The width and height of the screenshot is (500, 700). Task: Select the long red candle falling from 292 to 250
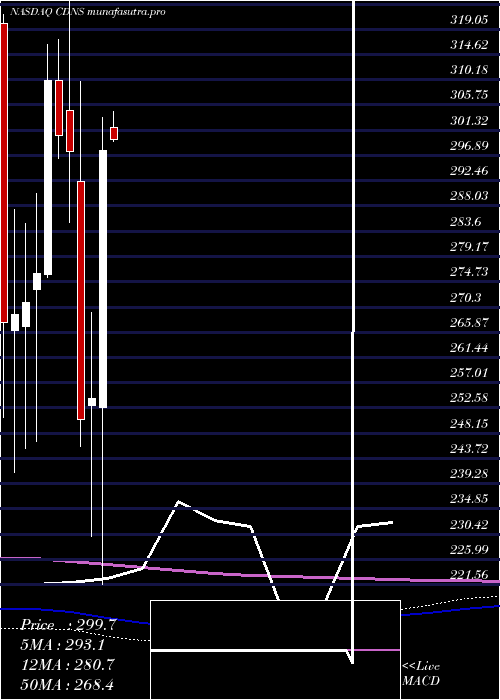(81, 300)
